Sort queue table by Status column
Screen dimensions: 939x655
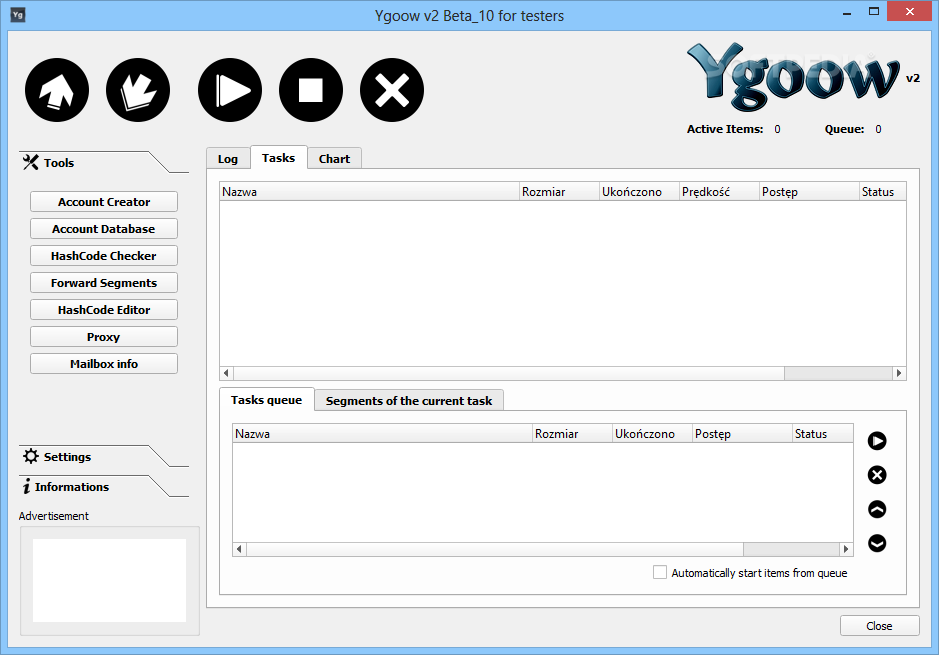click(823, 433)
